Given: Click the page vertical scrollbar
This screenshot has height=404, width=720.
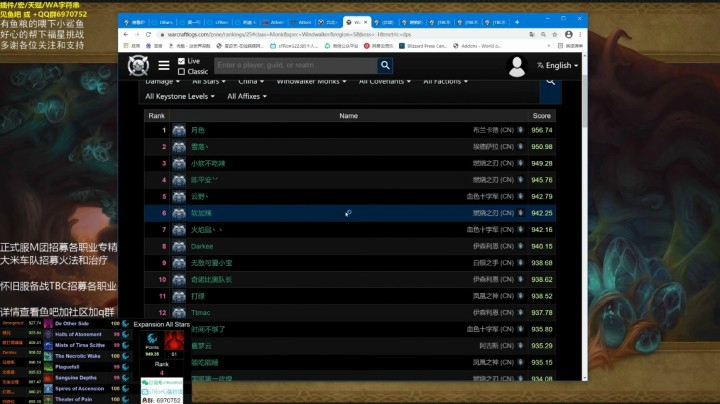Looking at the screenshot, I should pos(585,101).
